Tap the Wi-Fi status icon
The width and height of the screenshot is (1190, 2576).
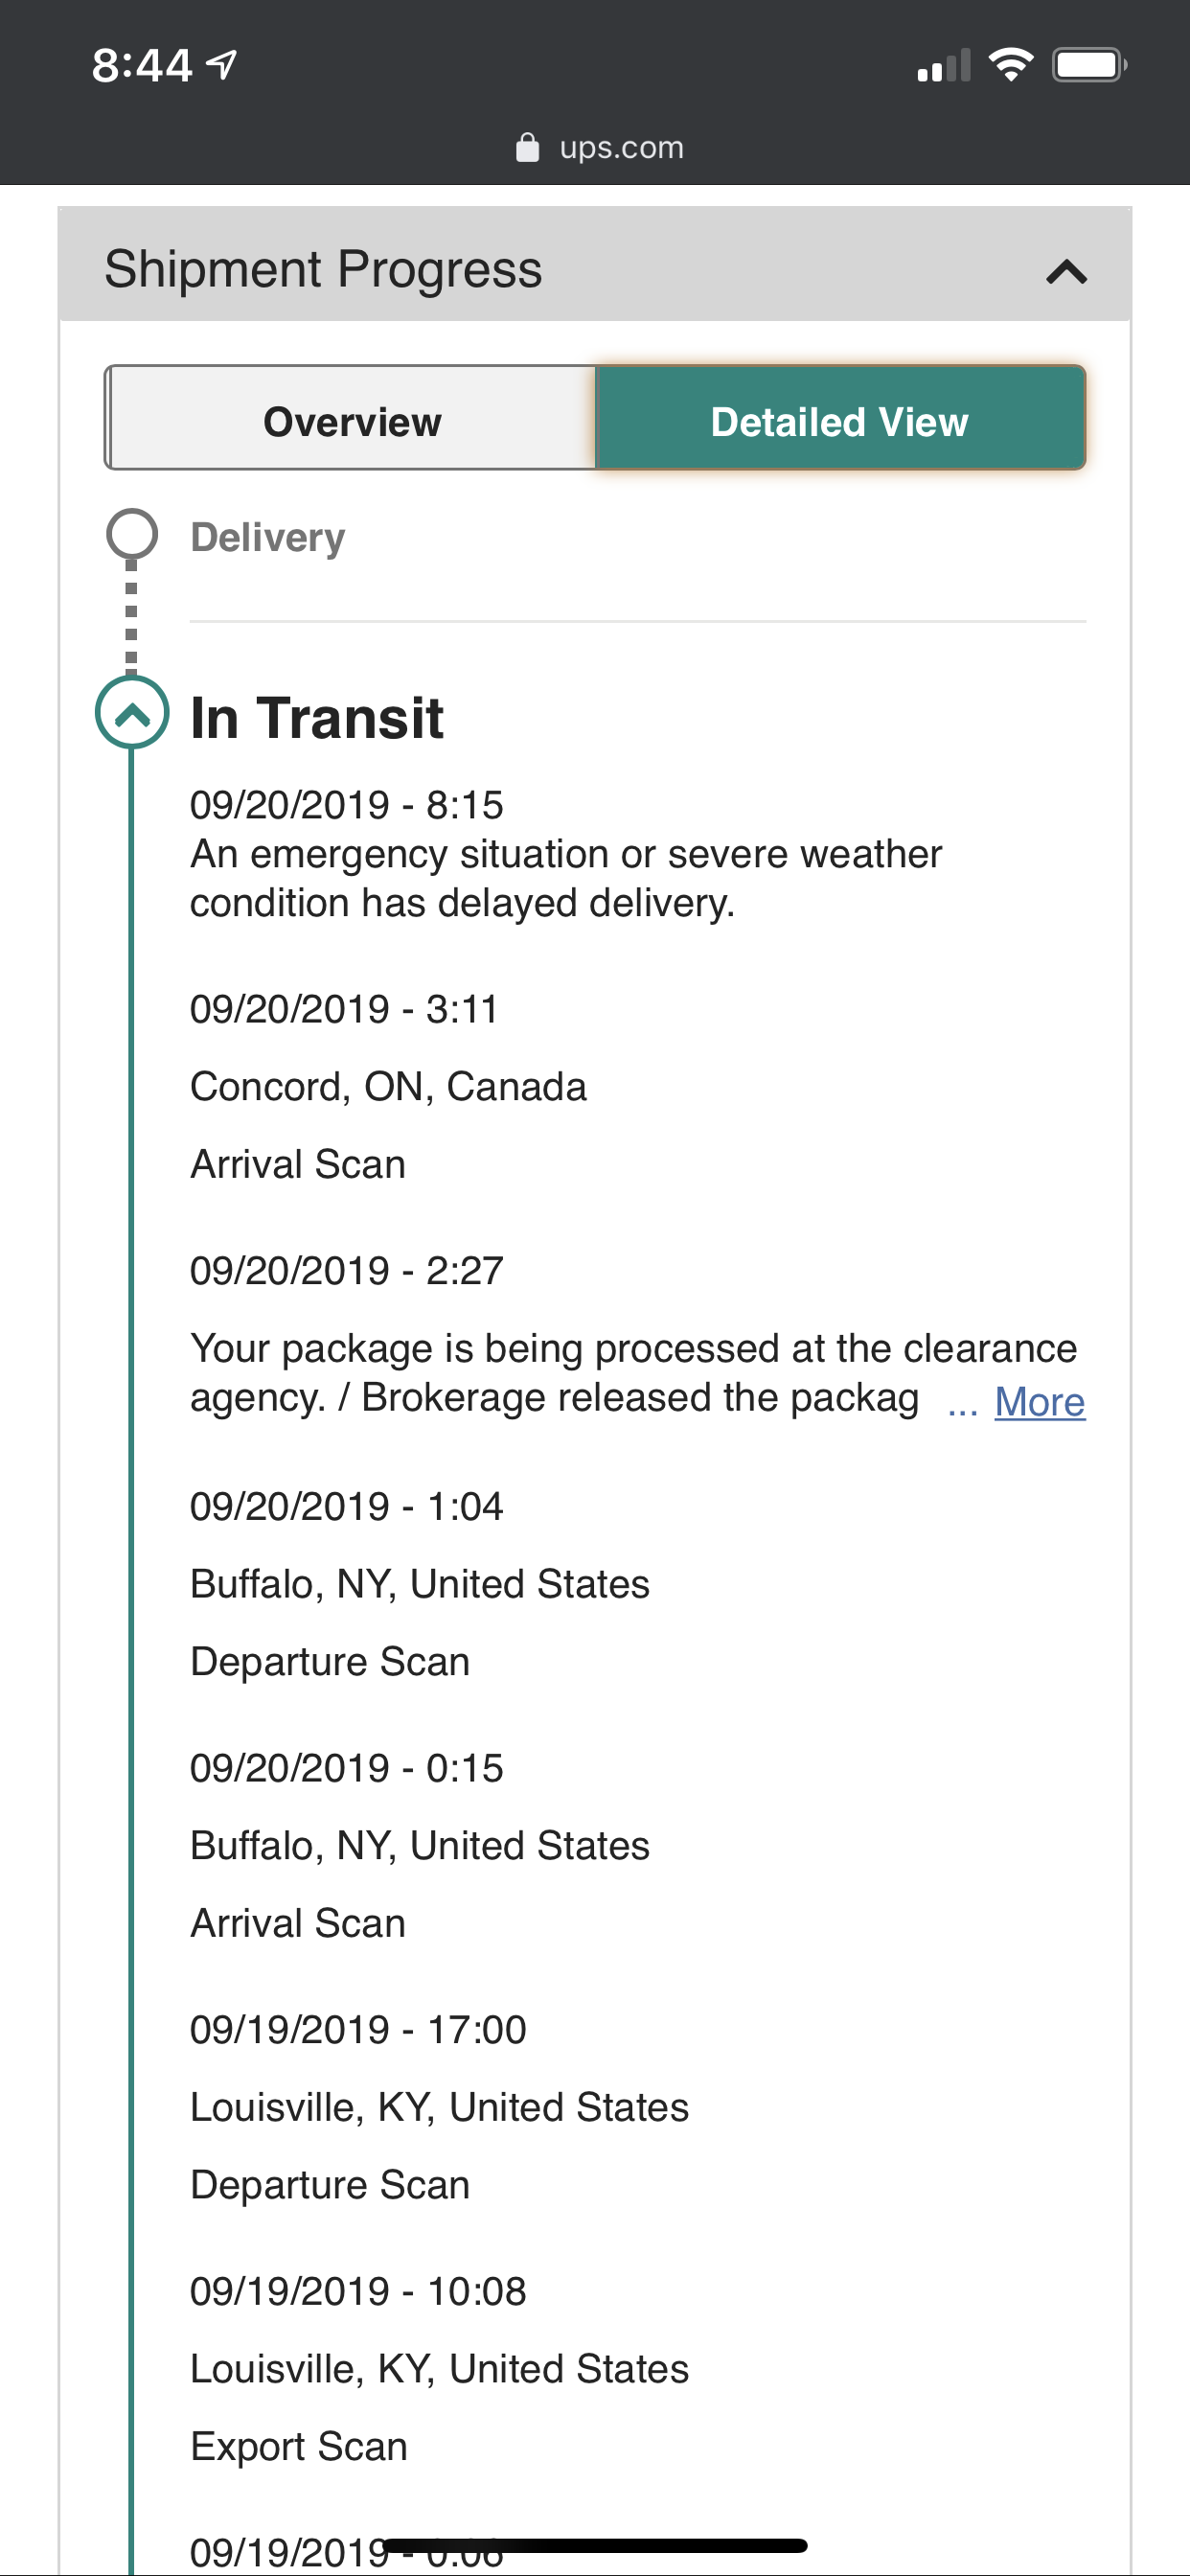pyautogui.click(x=1010, y=65)
